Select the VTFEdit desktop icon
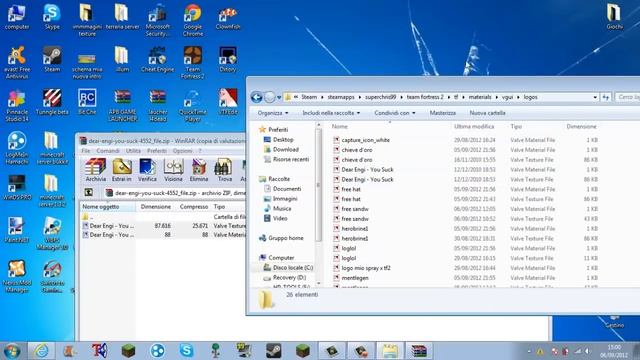640x360 pixels. pyautogui.click(x=228, y=102)
